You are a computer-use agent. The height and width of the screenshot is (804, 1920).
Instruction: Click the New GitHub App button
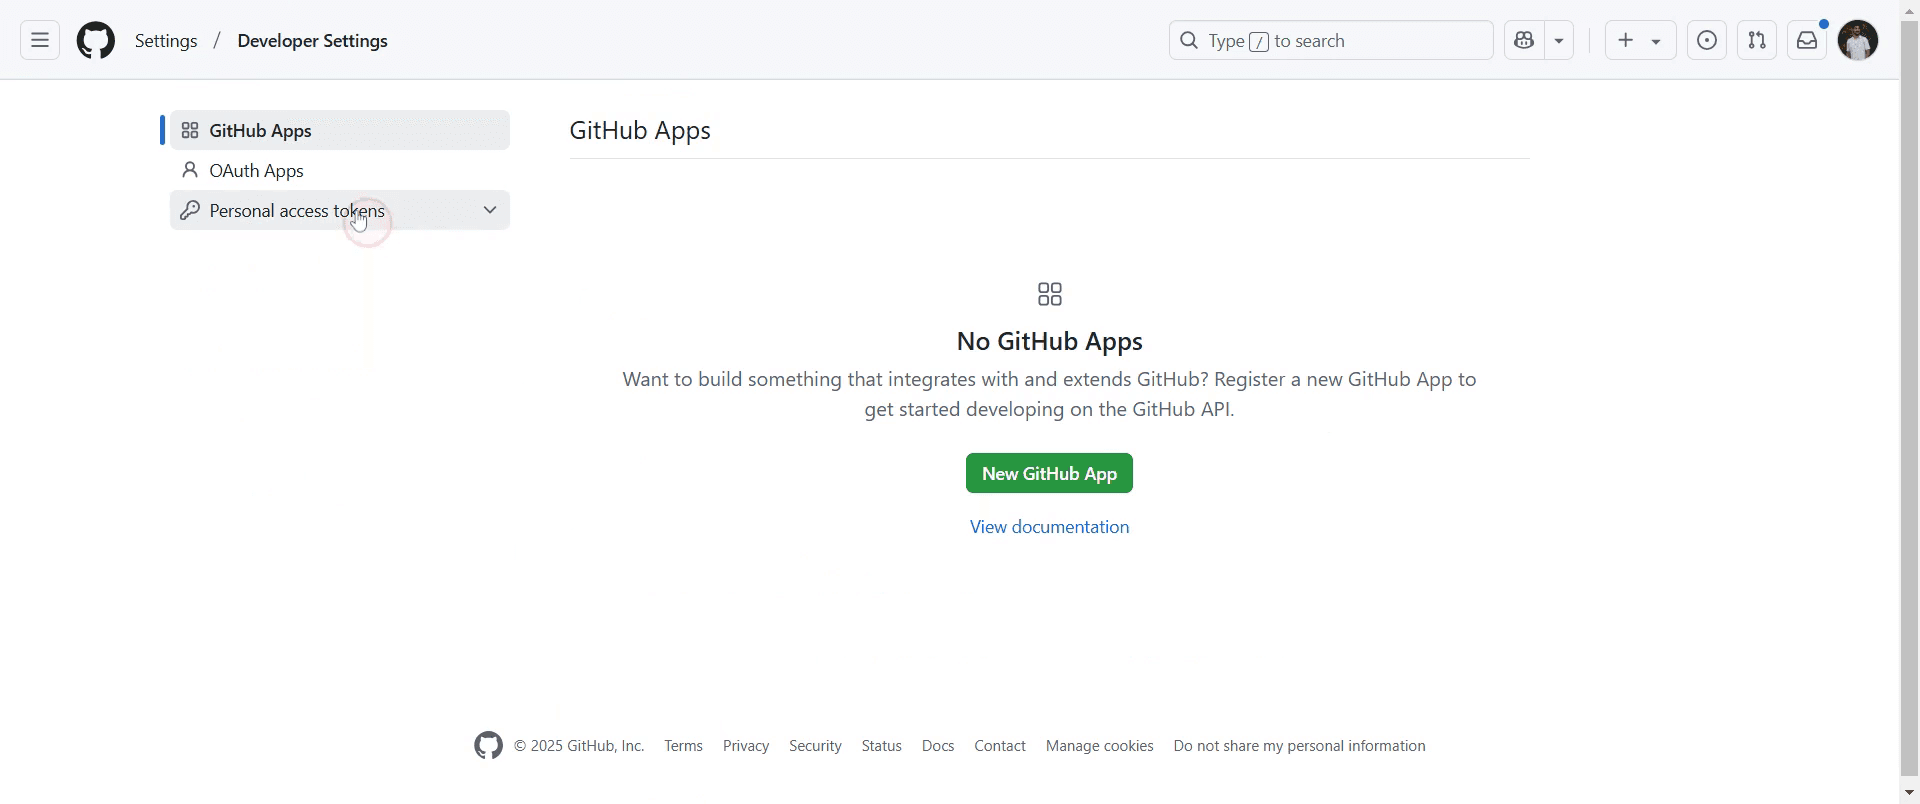1049,473
